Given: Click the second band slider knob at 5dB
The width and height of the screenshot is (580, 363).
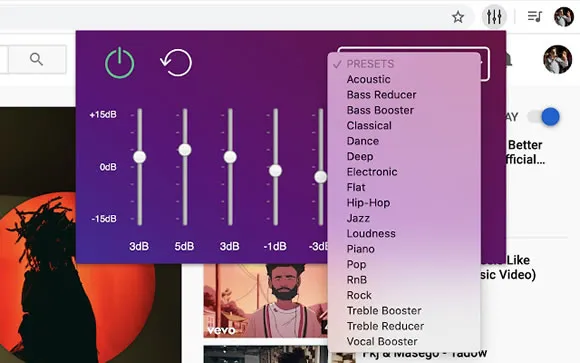Looking at the screenshot, I should [185, 150].
